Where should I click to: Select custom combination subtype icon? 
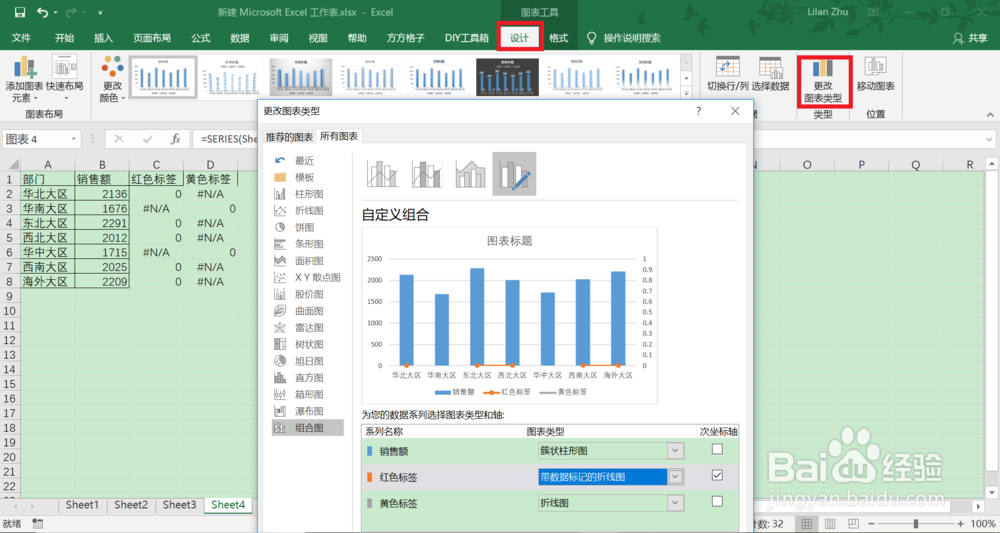click(x=514, y=173)
